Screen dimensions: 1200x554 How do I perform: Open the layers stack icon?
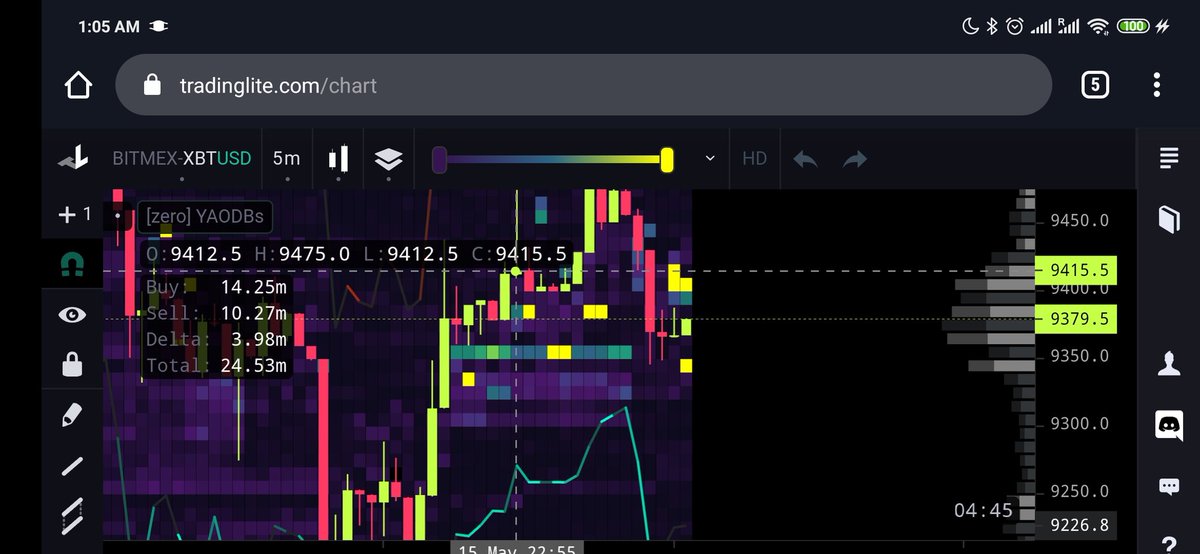pyautogui.click(x=388, y=158)
